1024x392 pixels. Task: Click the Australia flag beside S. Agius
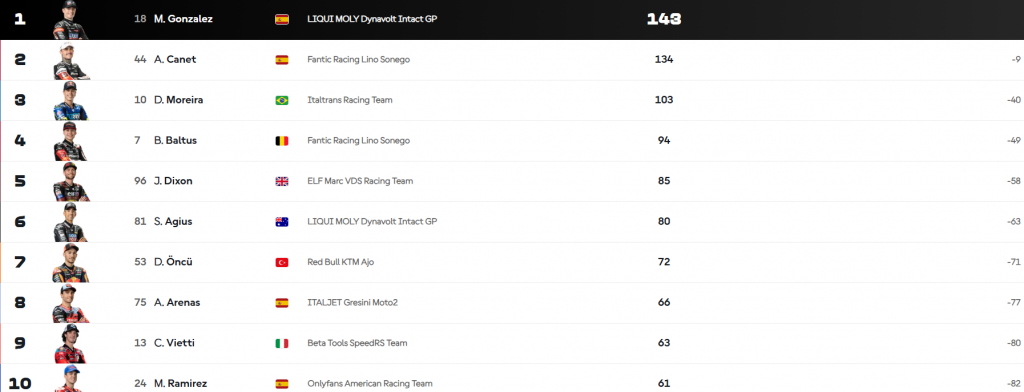point(282,222)
